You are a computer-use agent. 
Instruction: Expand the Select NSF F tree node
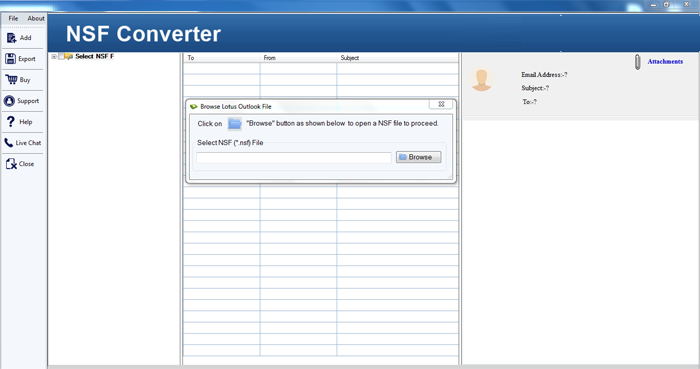tap(54, 57)
